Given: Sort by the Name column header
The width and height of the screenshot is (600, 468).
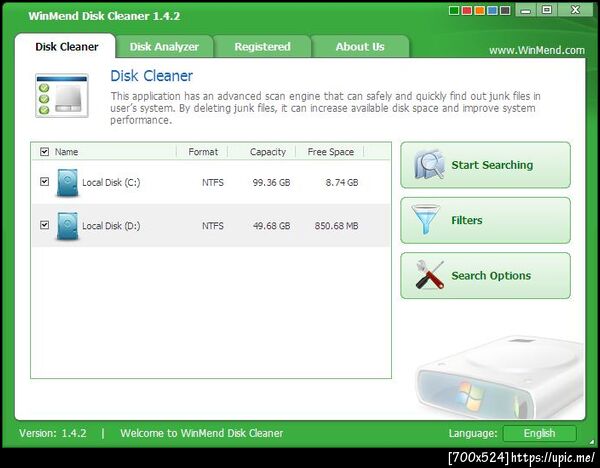Looking at the screenshot, I should 66,152.
